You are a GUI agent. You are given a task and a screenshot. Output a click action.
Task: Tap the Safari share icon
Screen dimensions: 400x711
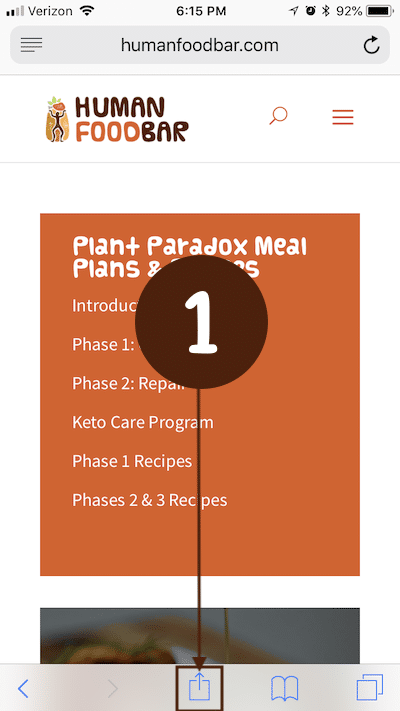click(x=200, y=688)
